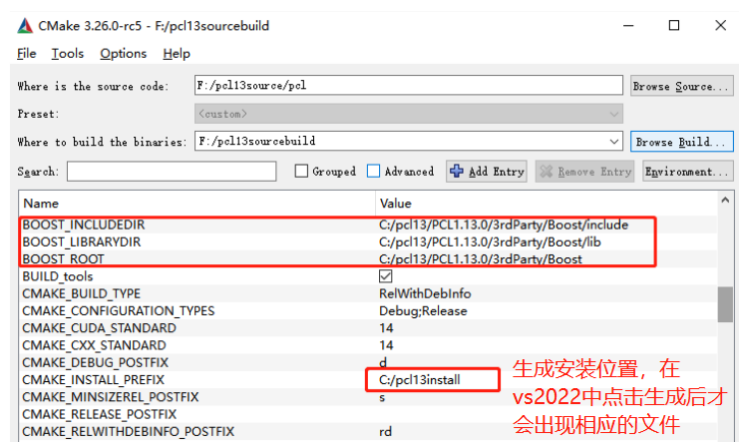This screenshot has height=442, width=739.
Task: Click the CMake logo icon in title bar
Action: (25, 26)
